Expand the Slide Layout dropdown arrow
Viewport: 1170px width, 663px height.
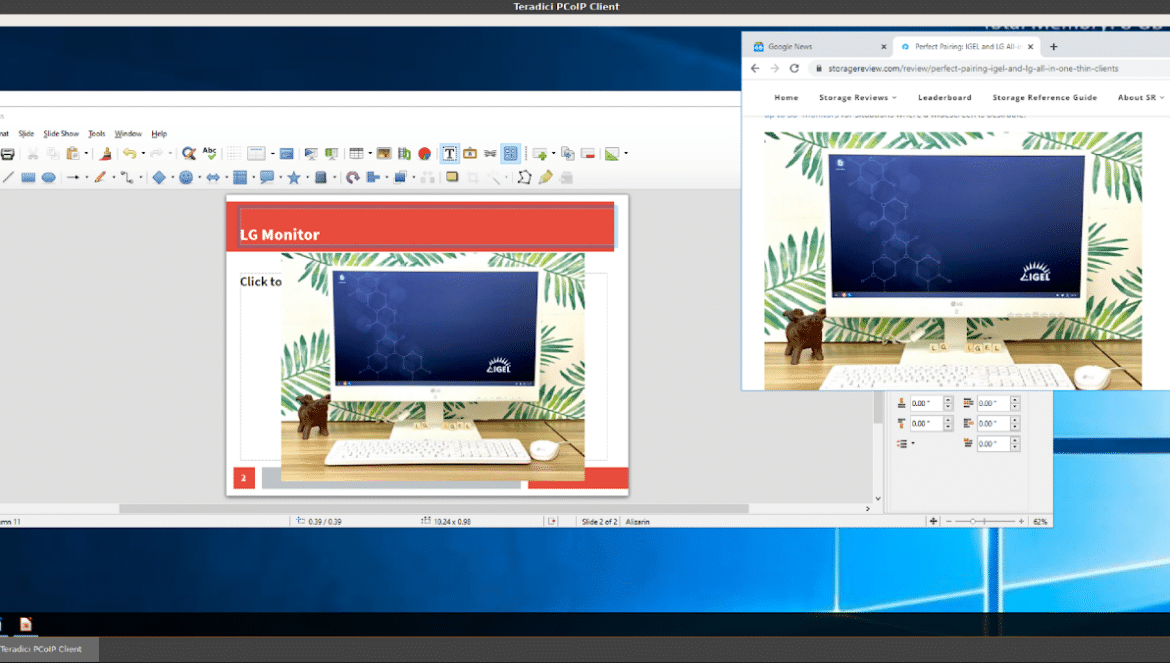coord(626,154)
